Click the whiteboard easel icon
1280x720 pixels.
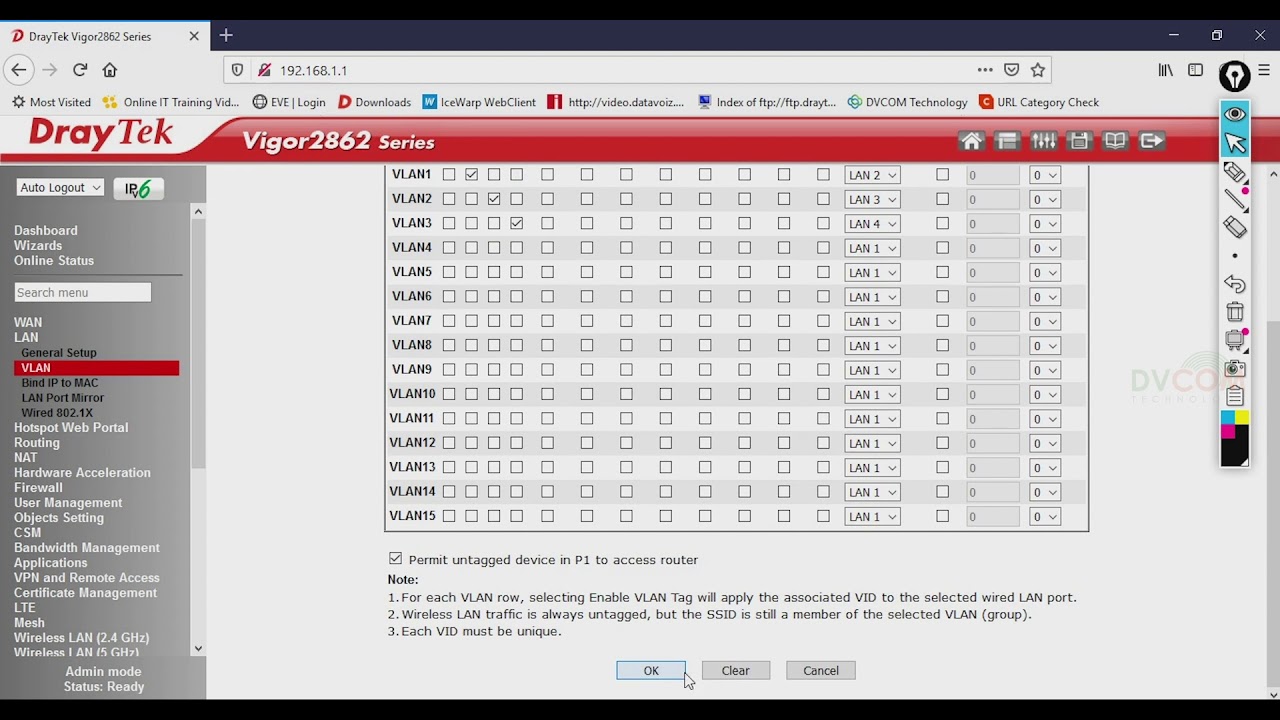[x=1235, y=340]
